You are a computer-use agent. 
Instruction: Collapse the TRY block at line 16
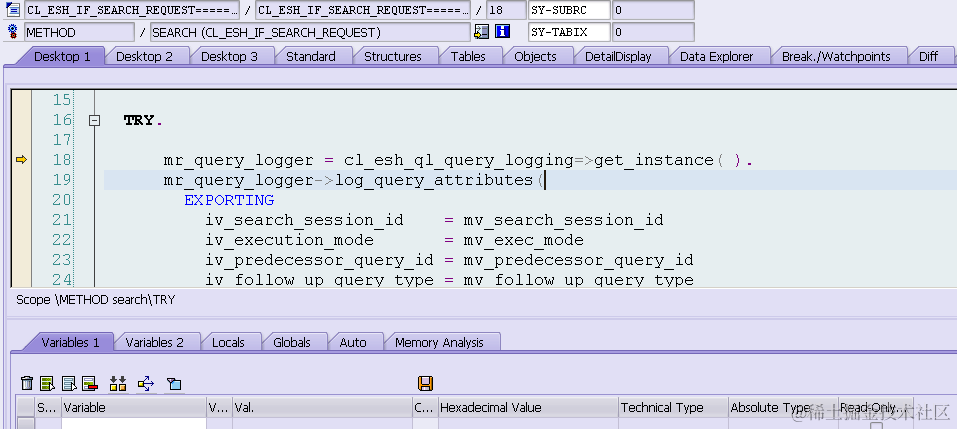94,121
